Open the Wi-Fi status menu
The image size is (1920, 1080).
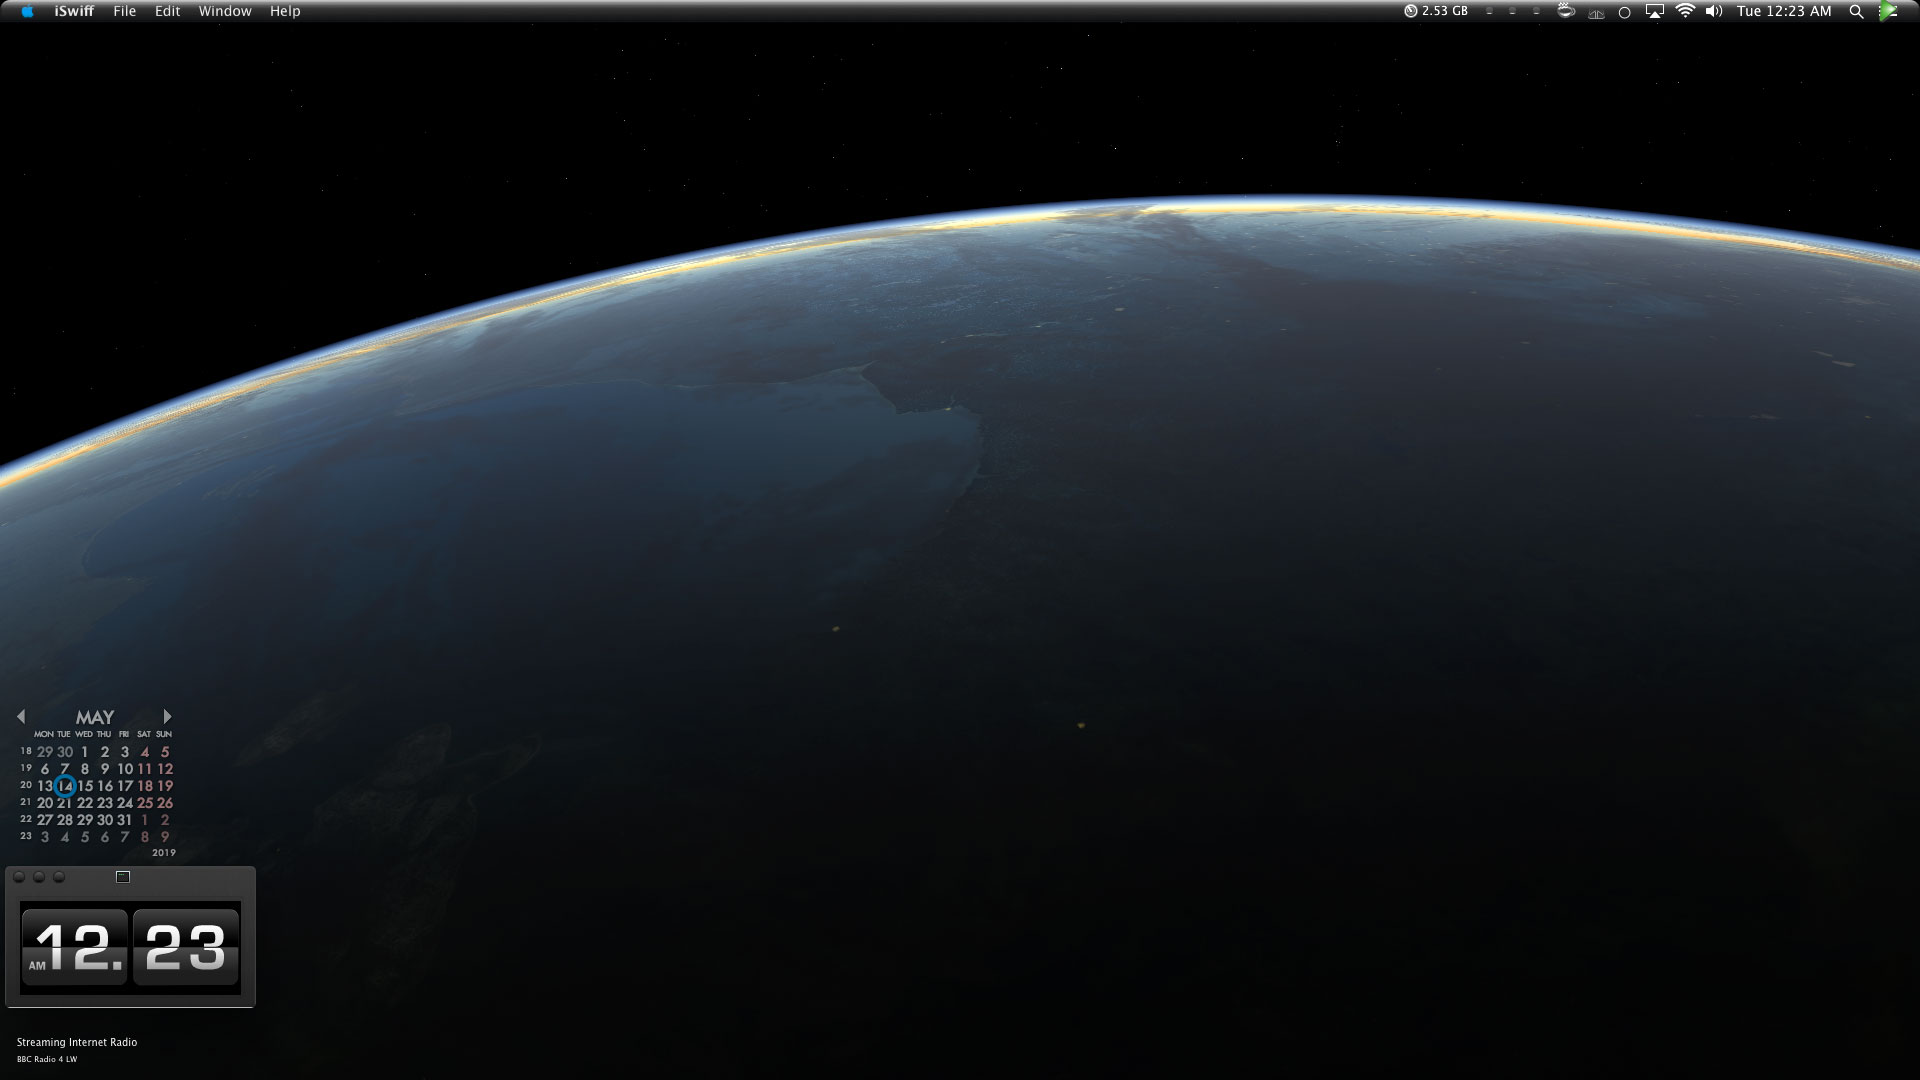(x=1685, y=11)
